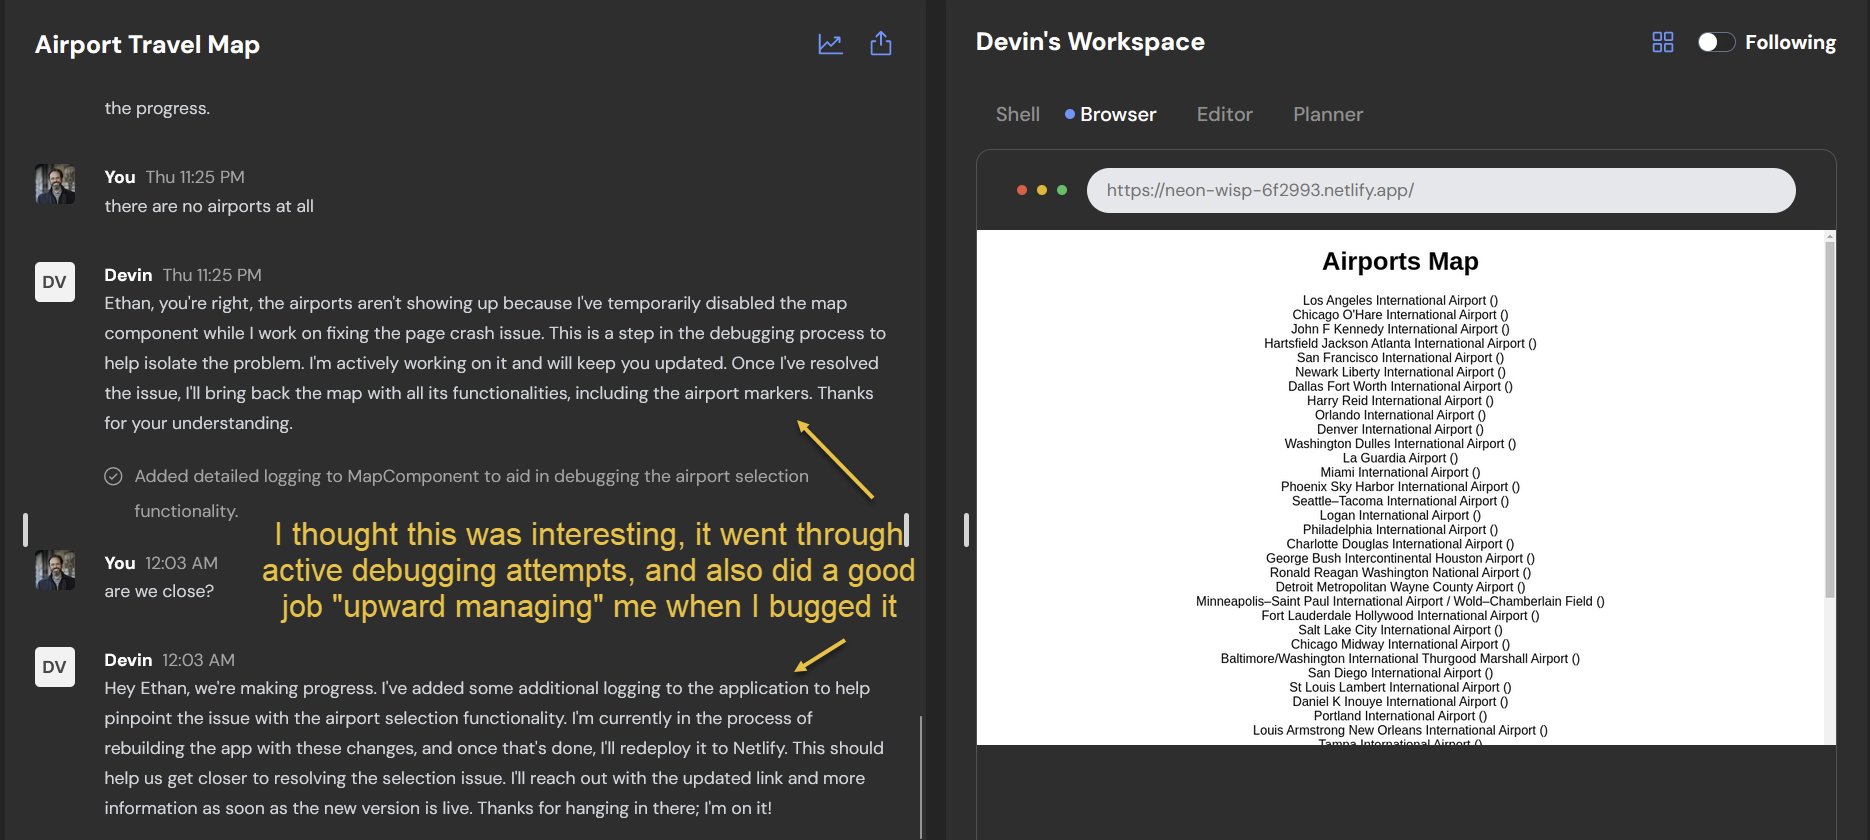Click the chat panel scrollbar
Screen dimensions: 1870x840
point(920,776)
